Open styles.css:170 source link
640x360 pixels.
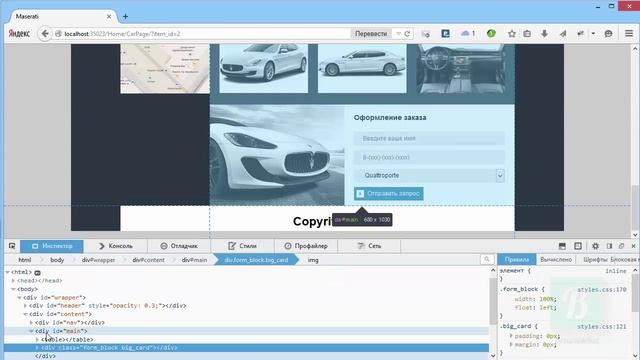point(602,289)
